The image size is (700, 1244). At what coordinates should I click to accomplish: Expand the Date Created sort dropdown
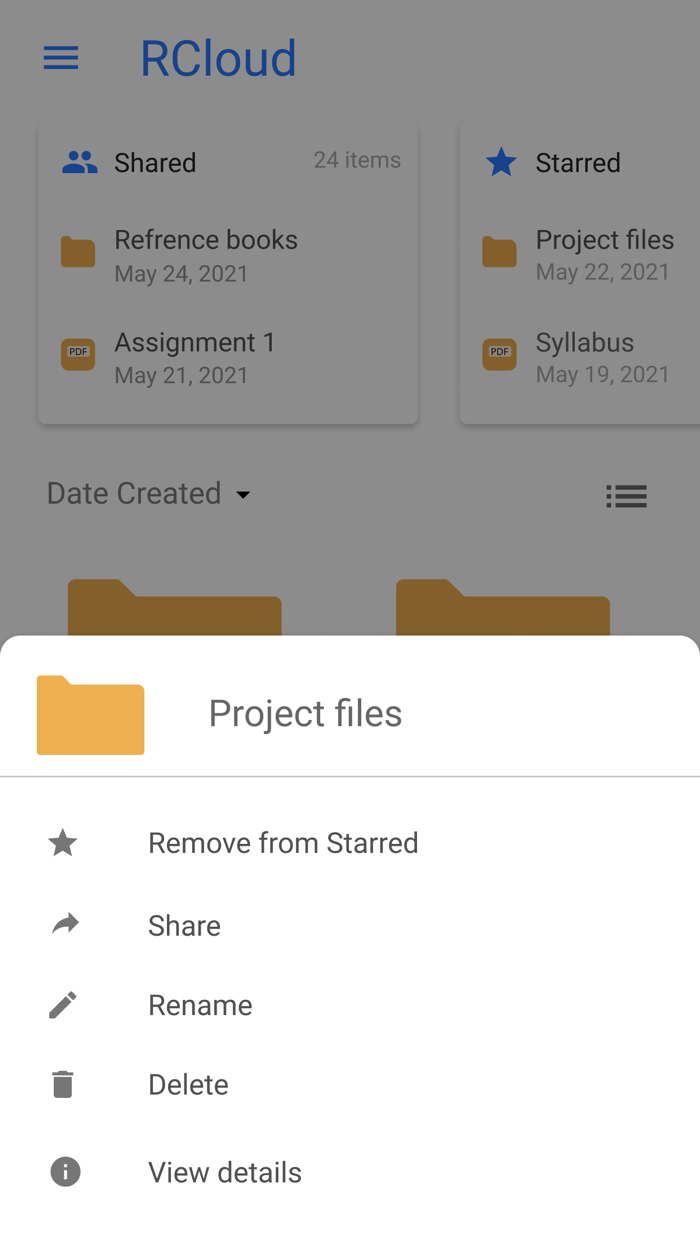244,494
